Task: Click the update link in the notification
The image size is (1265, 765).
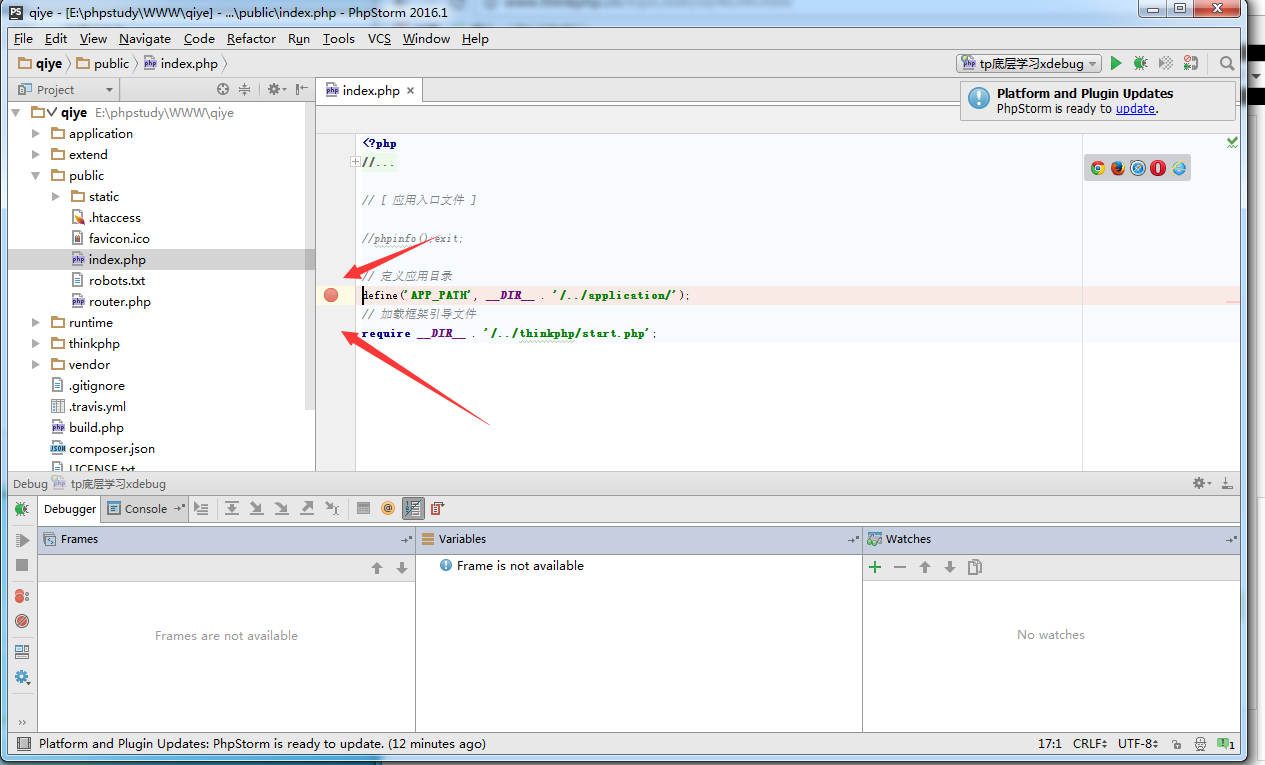Action: 1135,108
